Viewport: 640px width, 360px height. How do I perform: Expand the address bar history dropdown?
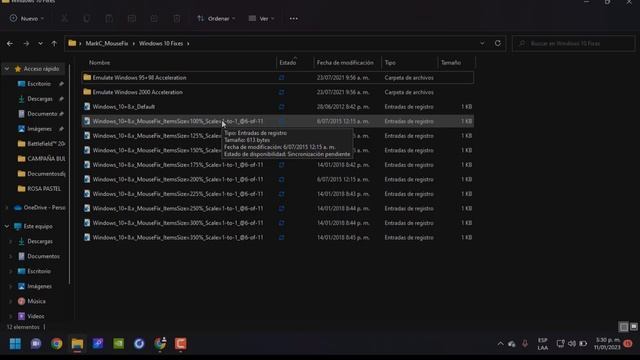(x=482, y=43)
